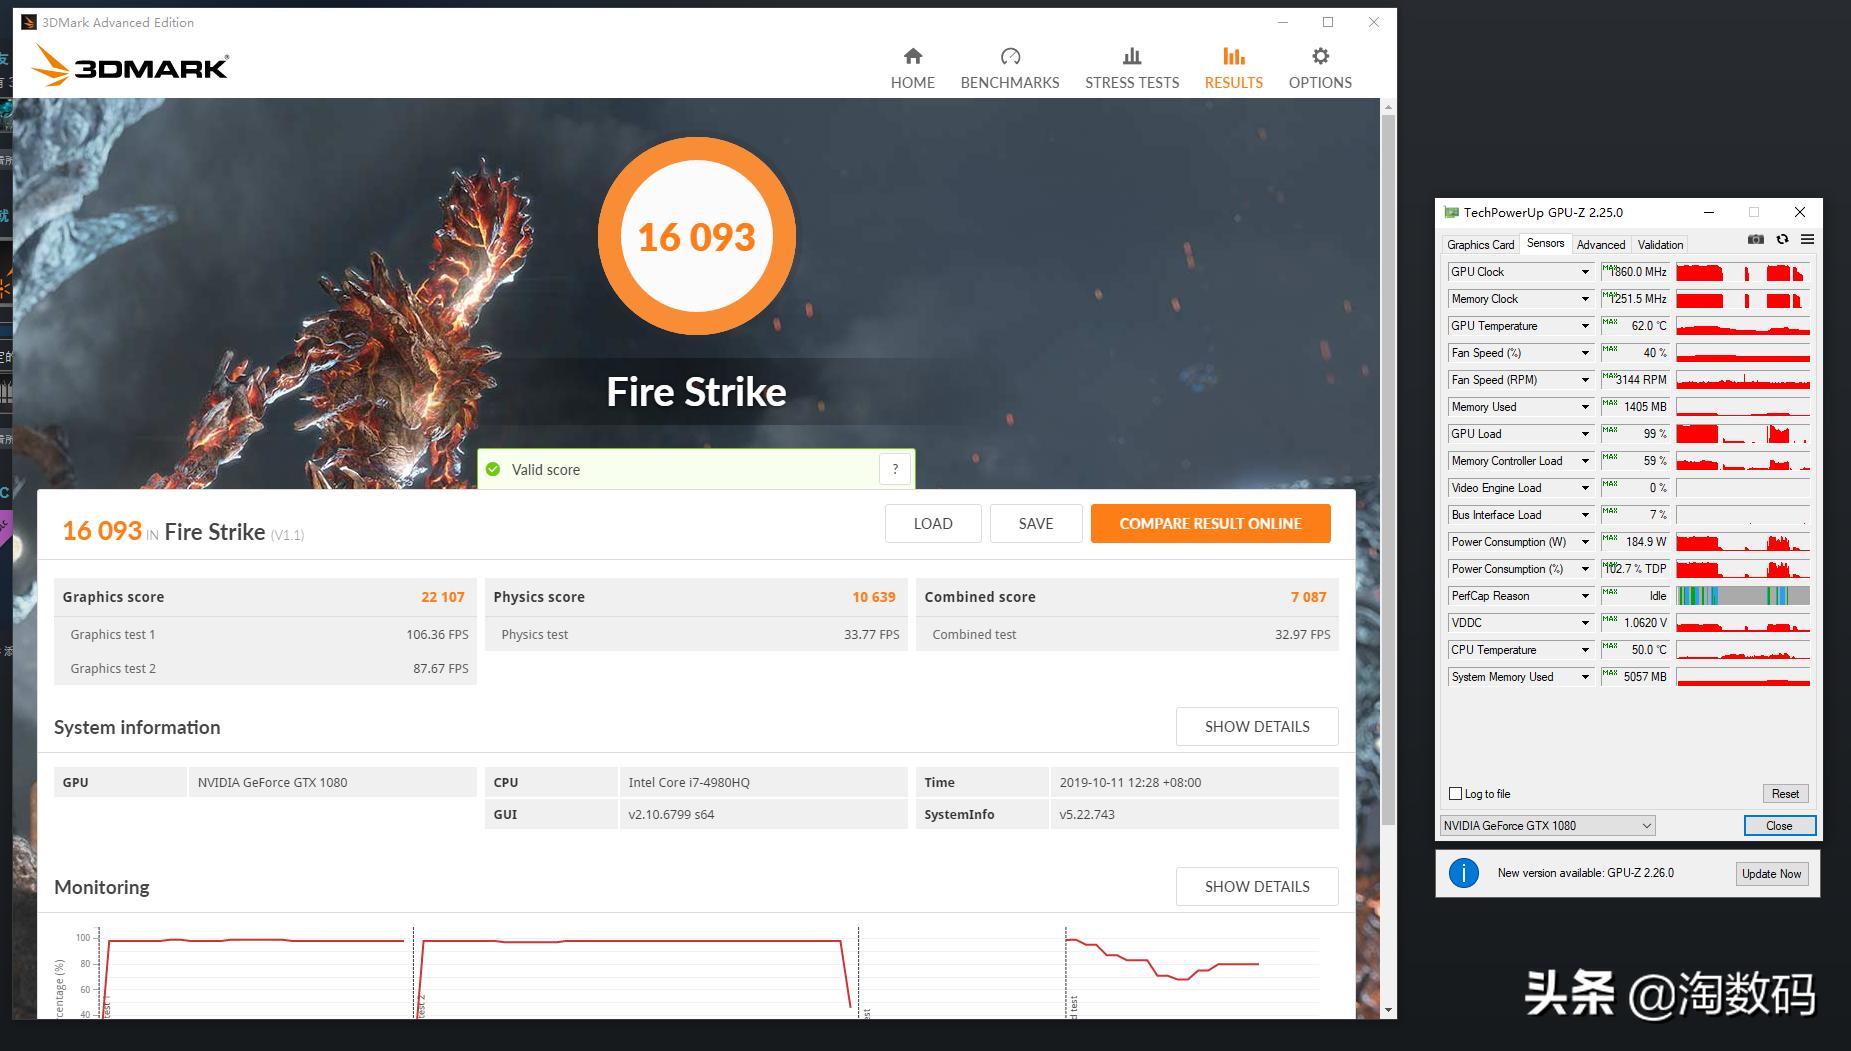This screenshot has width=1851, height=1051.
Task: Expand the Fan Speed (RPM) dropdown
Action: [x=1586, y=379]
